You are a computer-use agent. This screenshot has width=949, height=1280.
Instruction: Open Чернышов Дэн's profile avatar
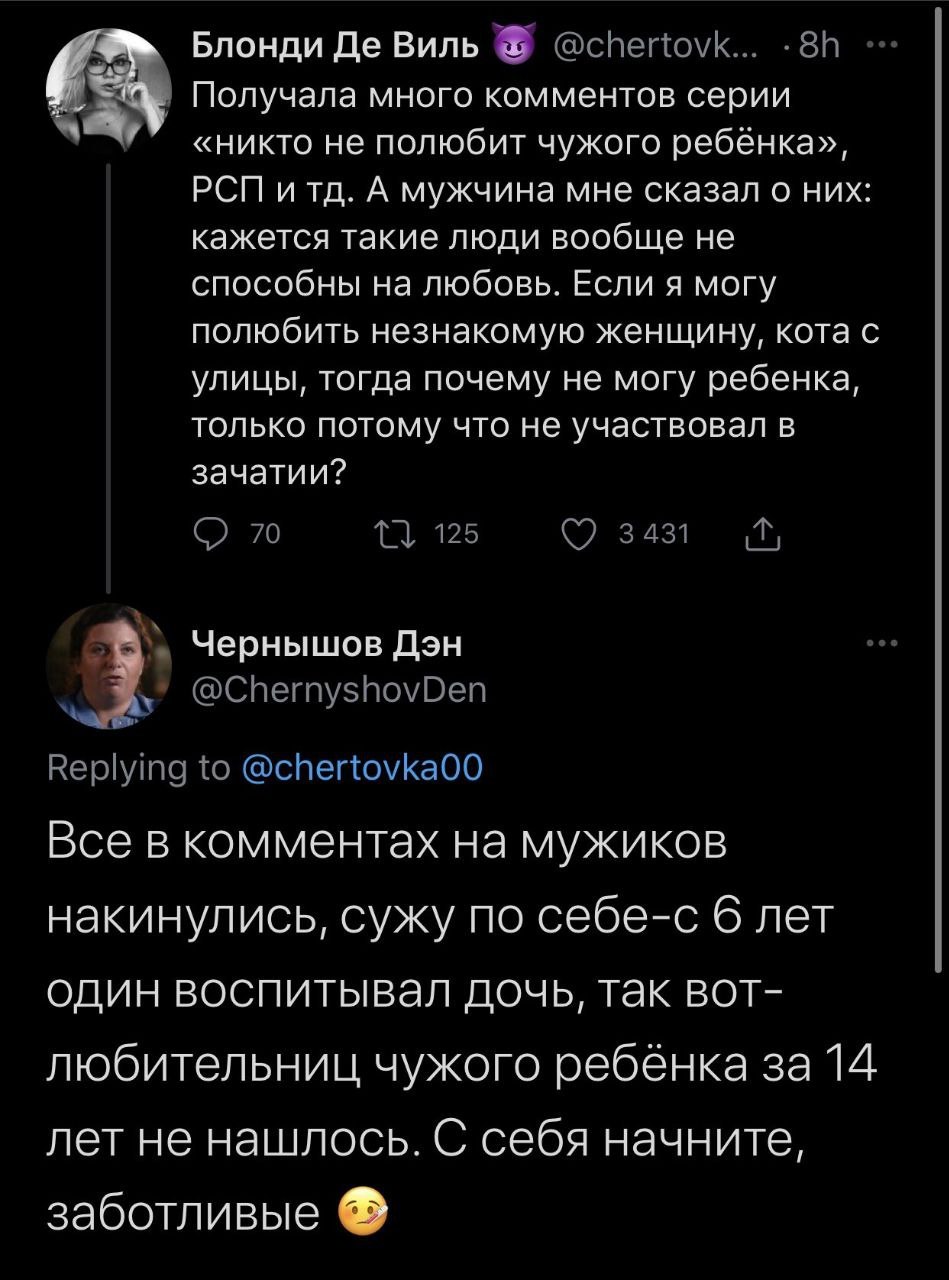(x=108, y=667)
